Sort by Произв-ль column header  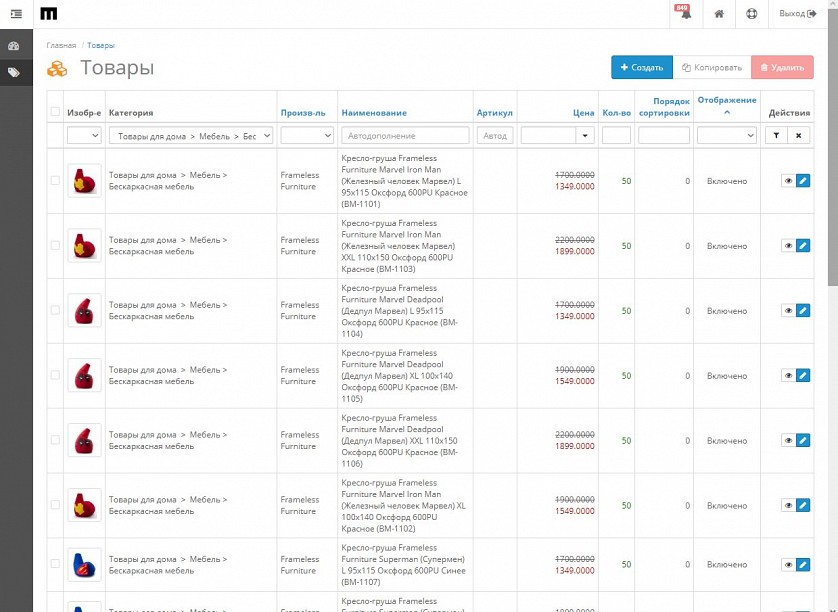303,113
